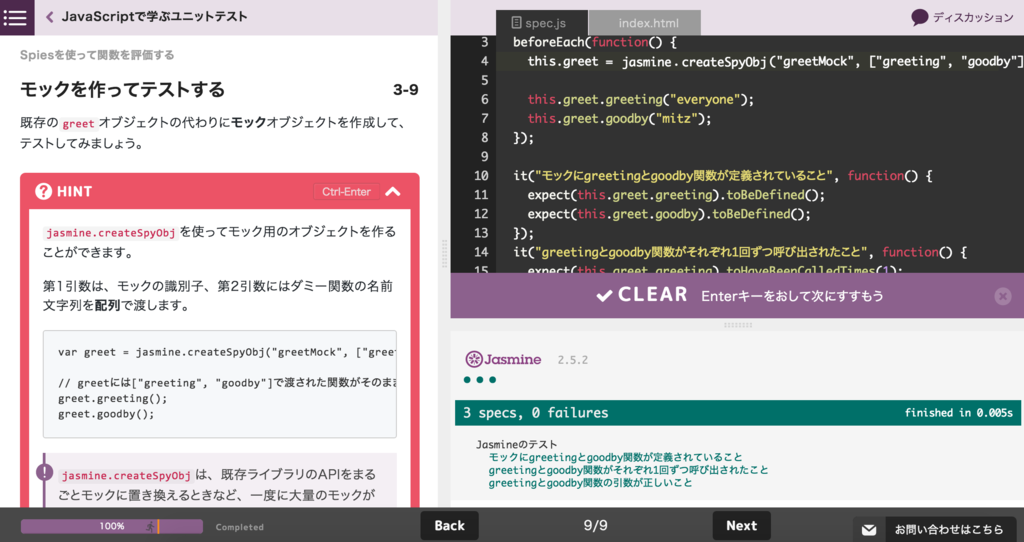Click code line 12 expect goodby toBeDefined

669,214
